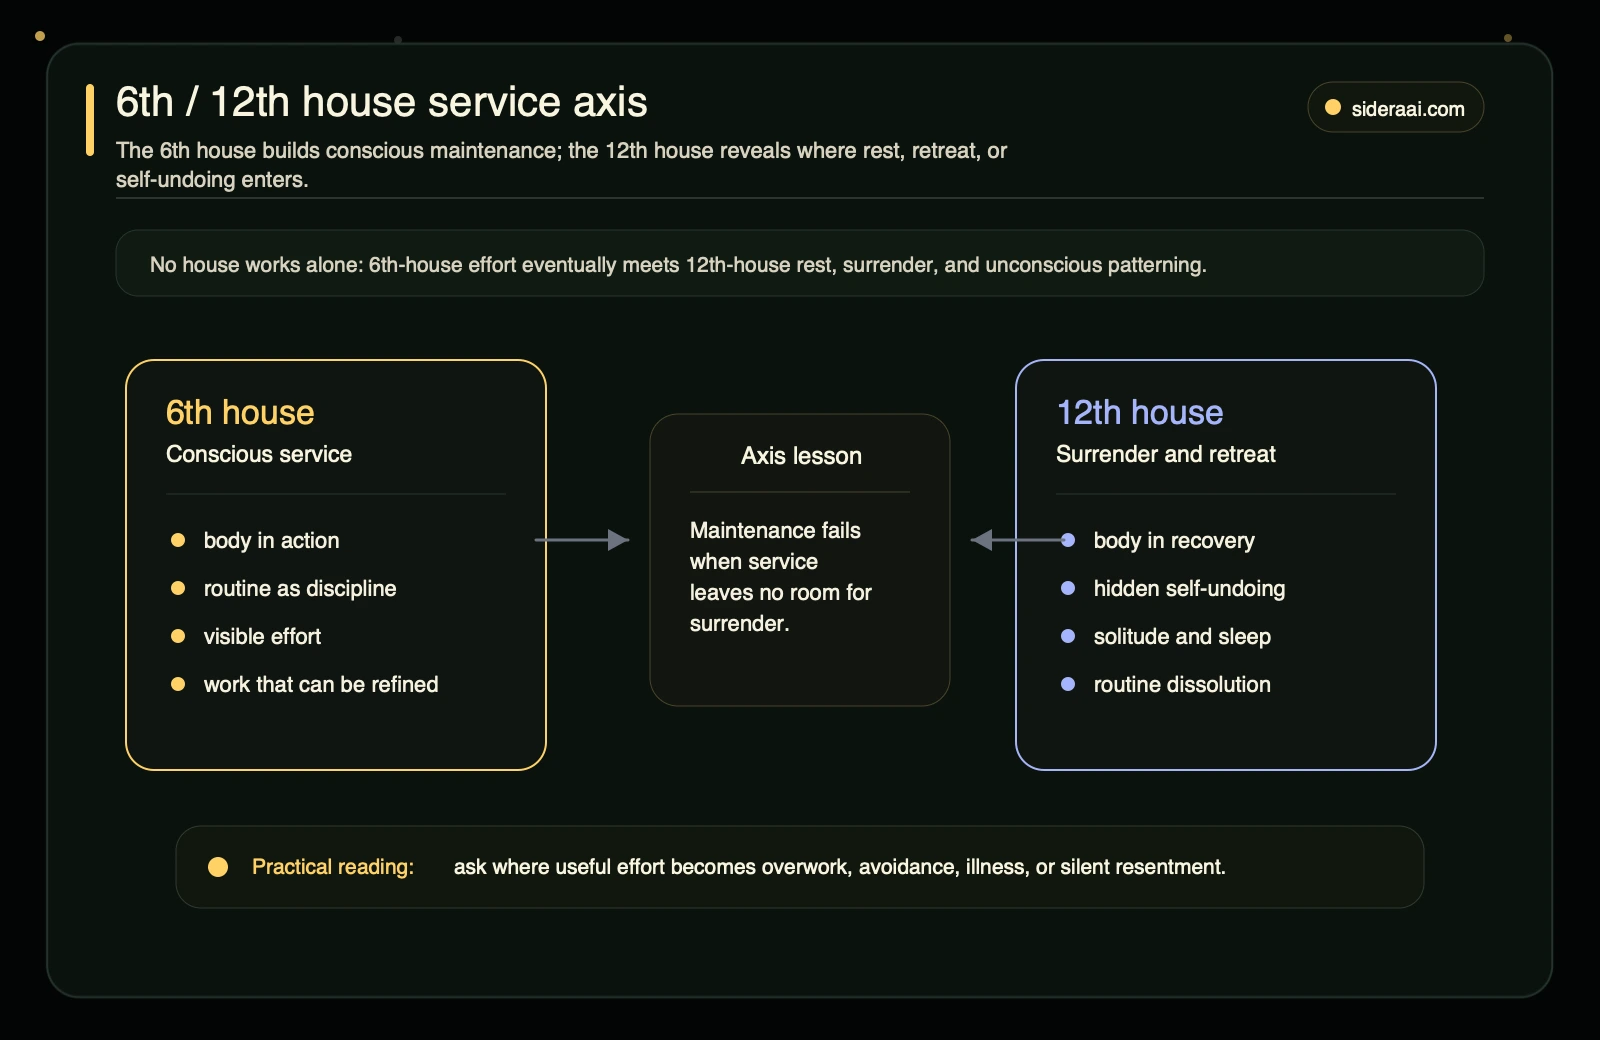Click the '6th house' card heading

[240, 412]
